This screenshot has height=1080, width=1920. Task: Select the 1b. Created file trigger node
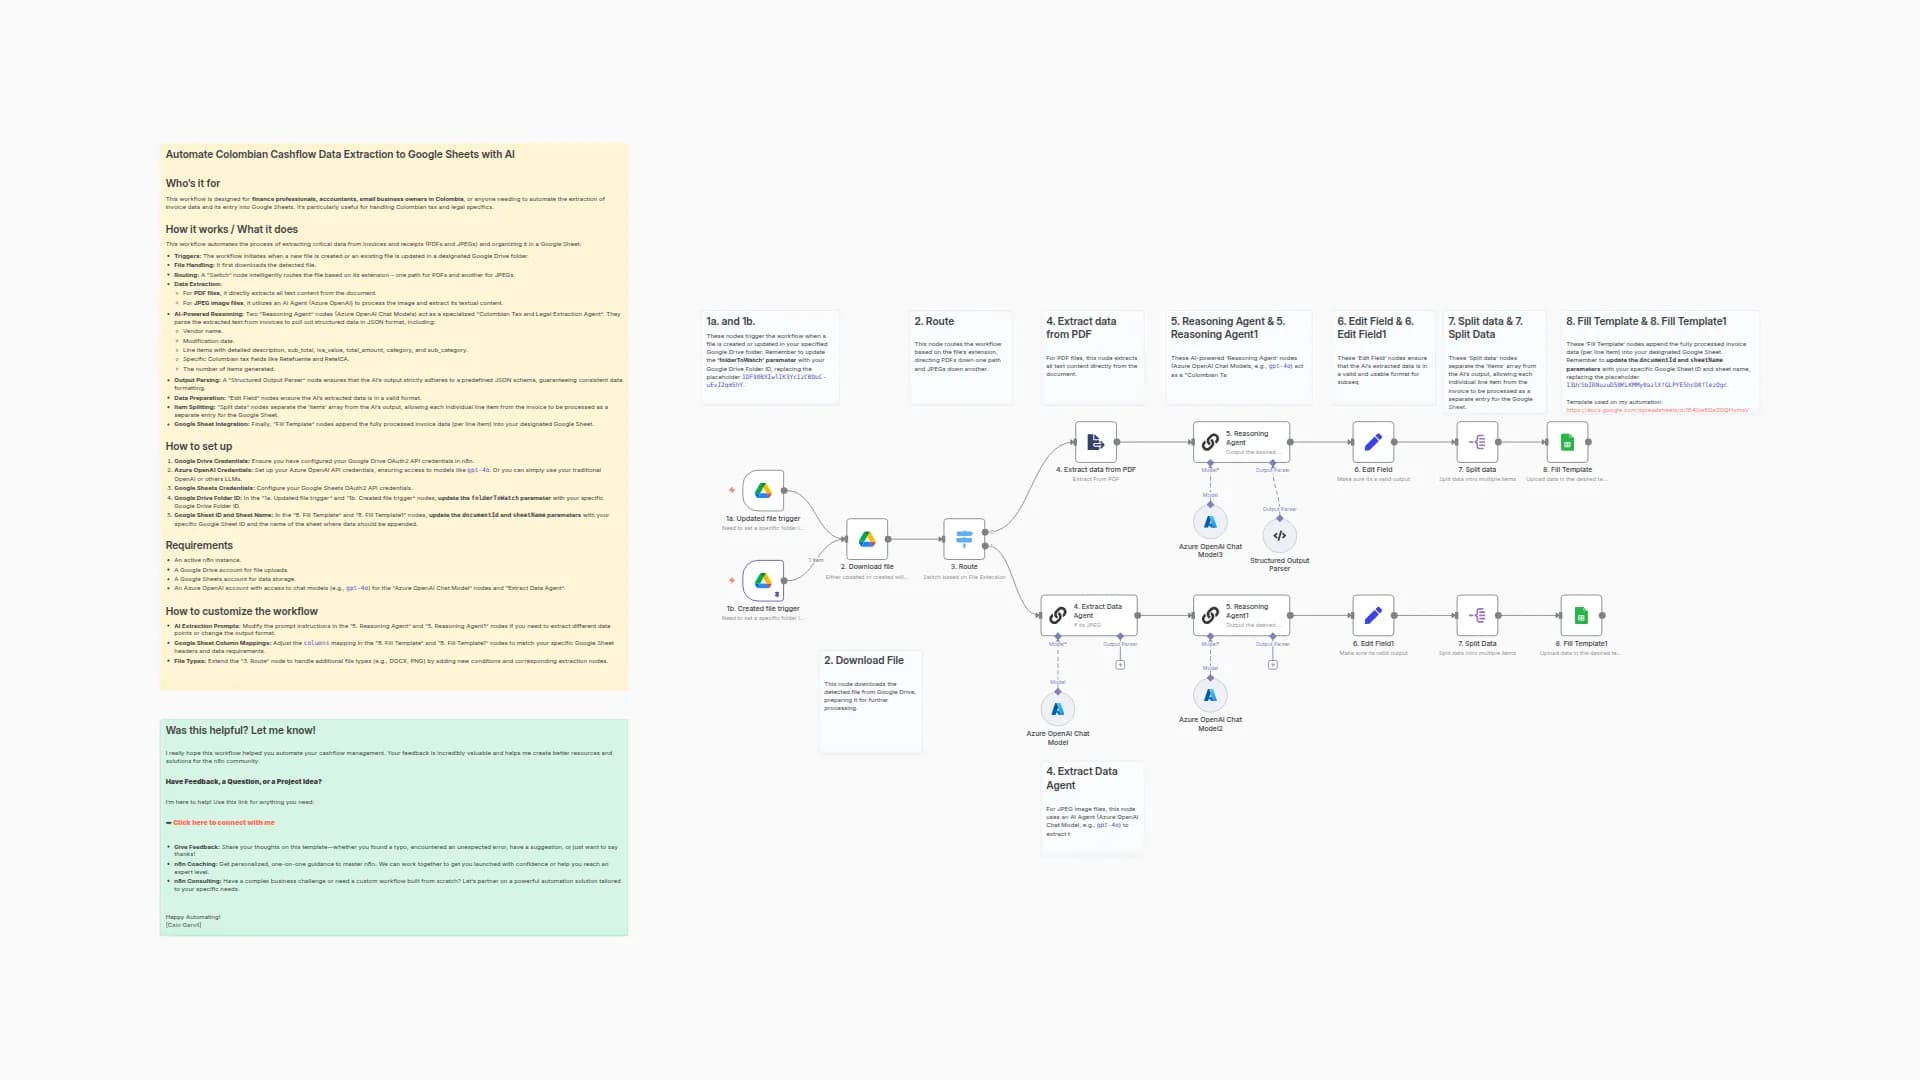[x=763, y=578]
